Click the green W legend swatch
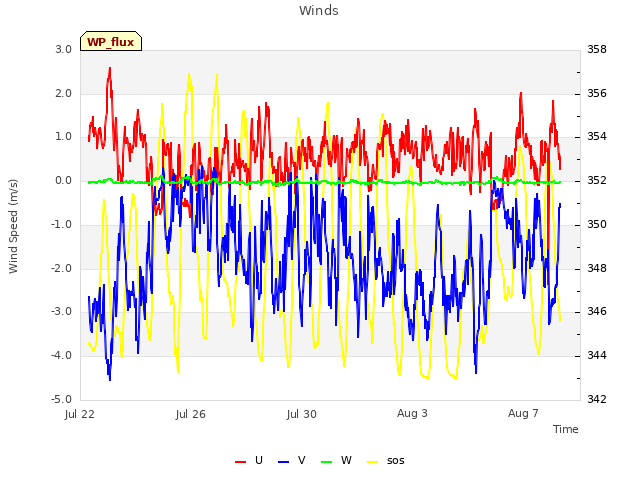This screenshot has height=480, width=640. tap(327, 462)
